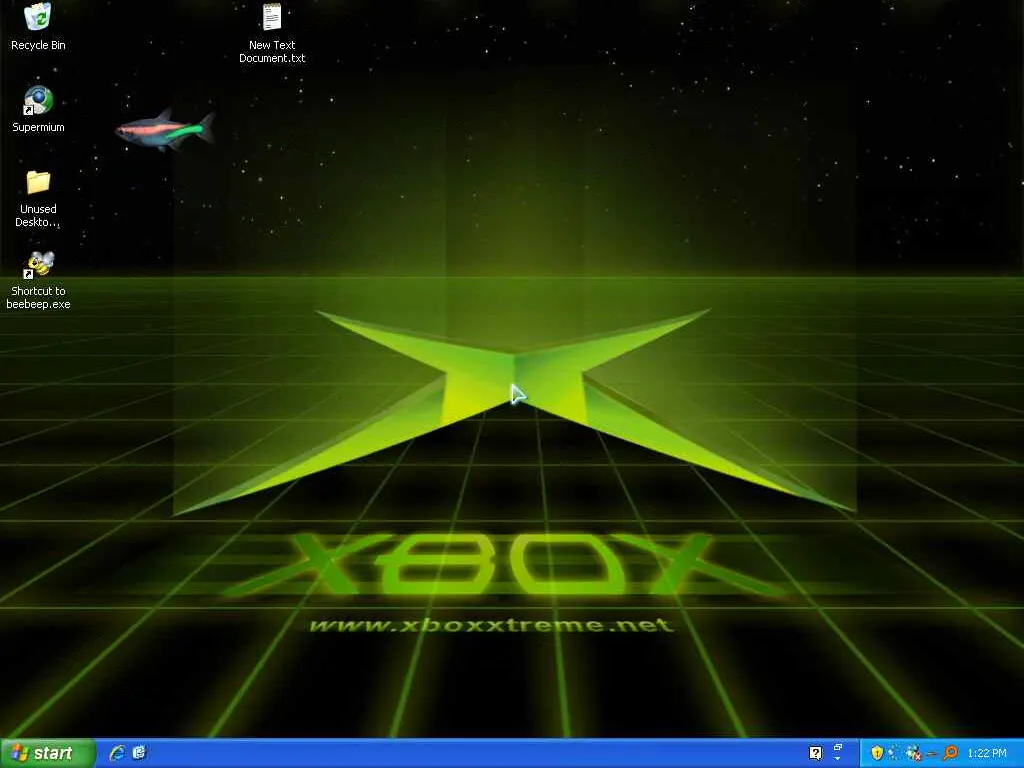Open the language bar options arrow
This screenshot has height=768, width=1024.
[x=838, y=760]
